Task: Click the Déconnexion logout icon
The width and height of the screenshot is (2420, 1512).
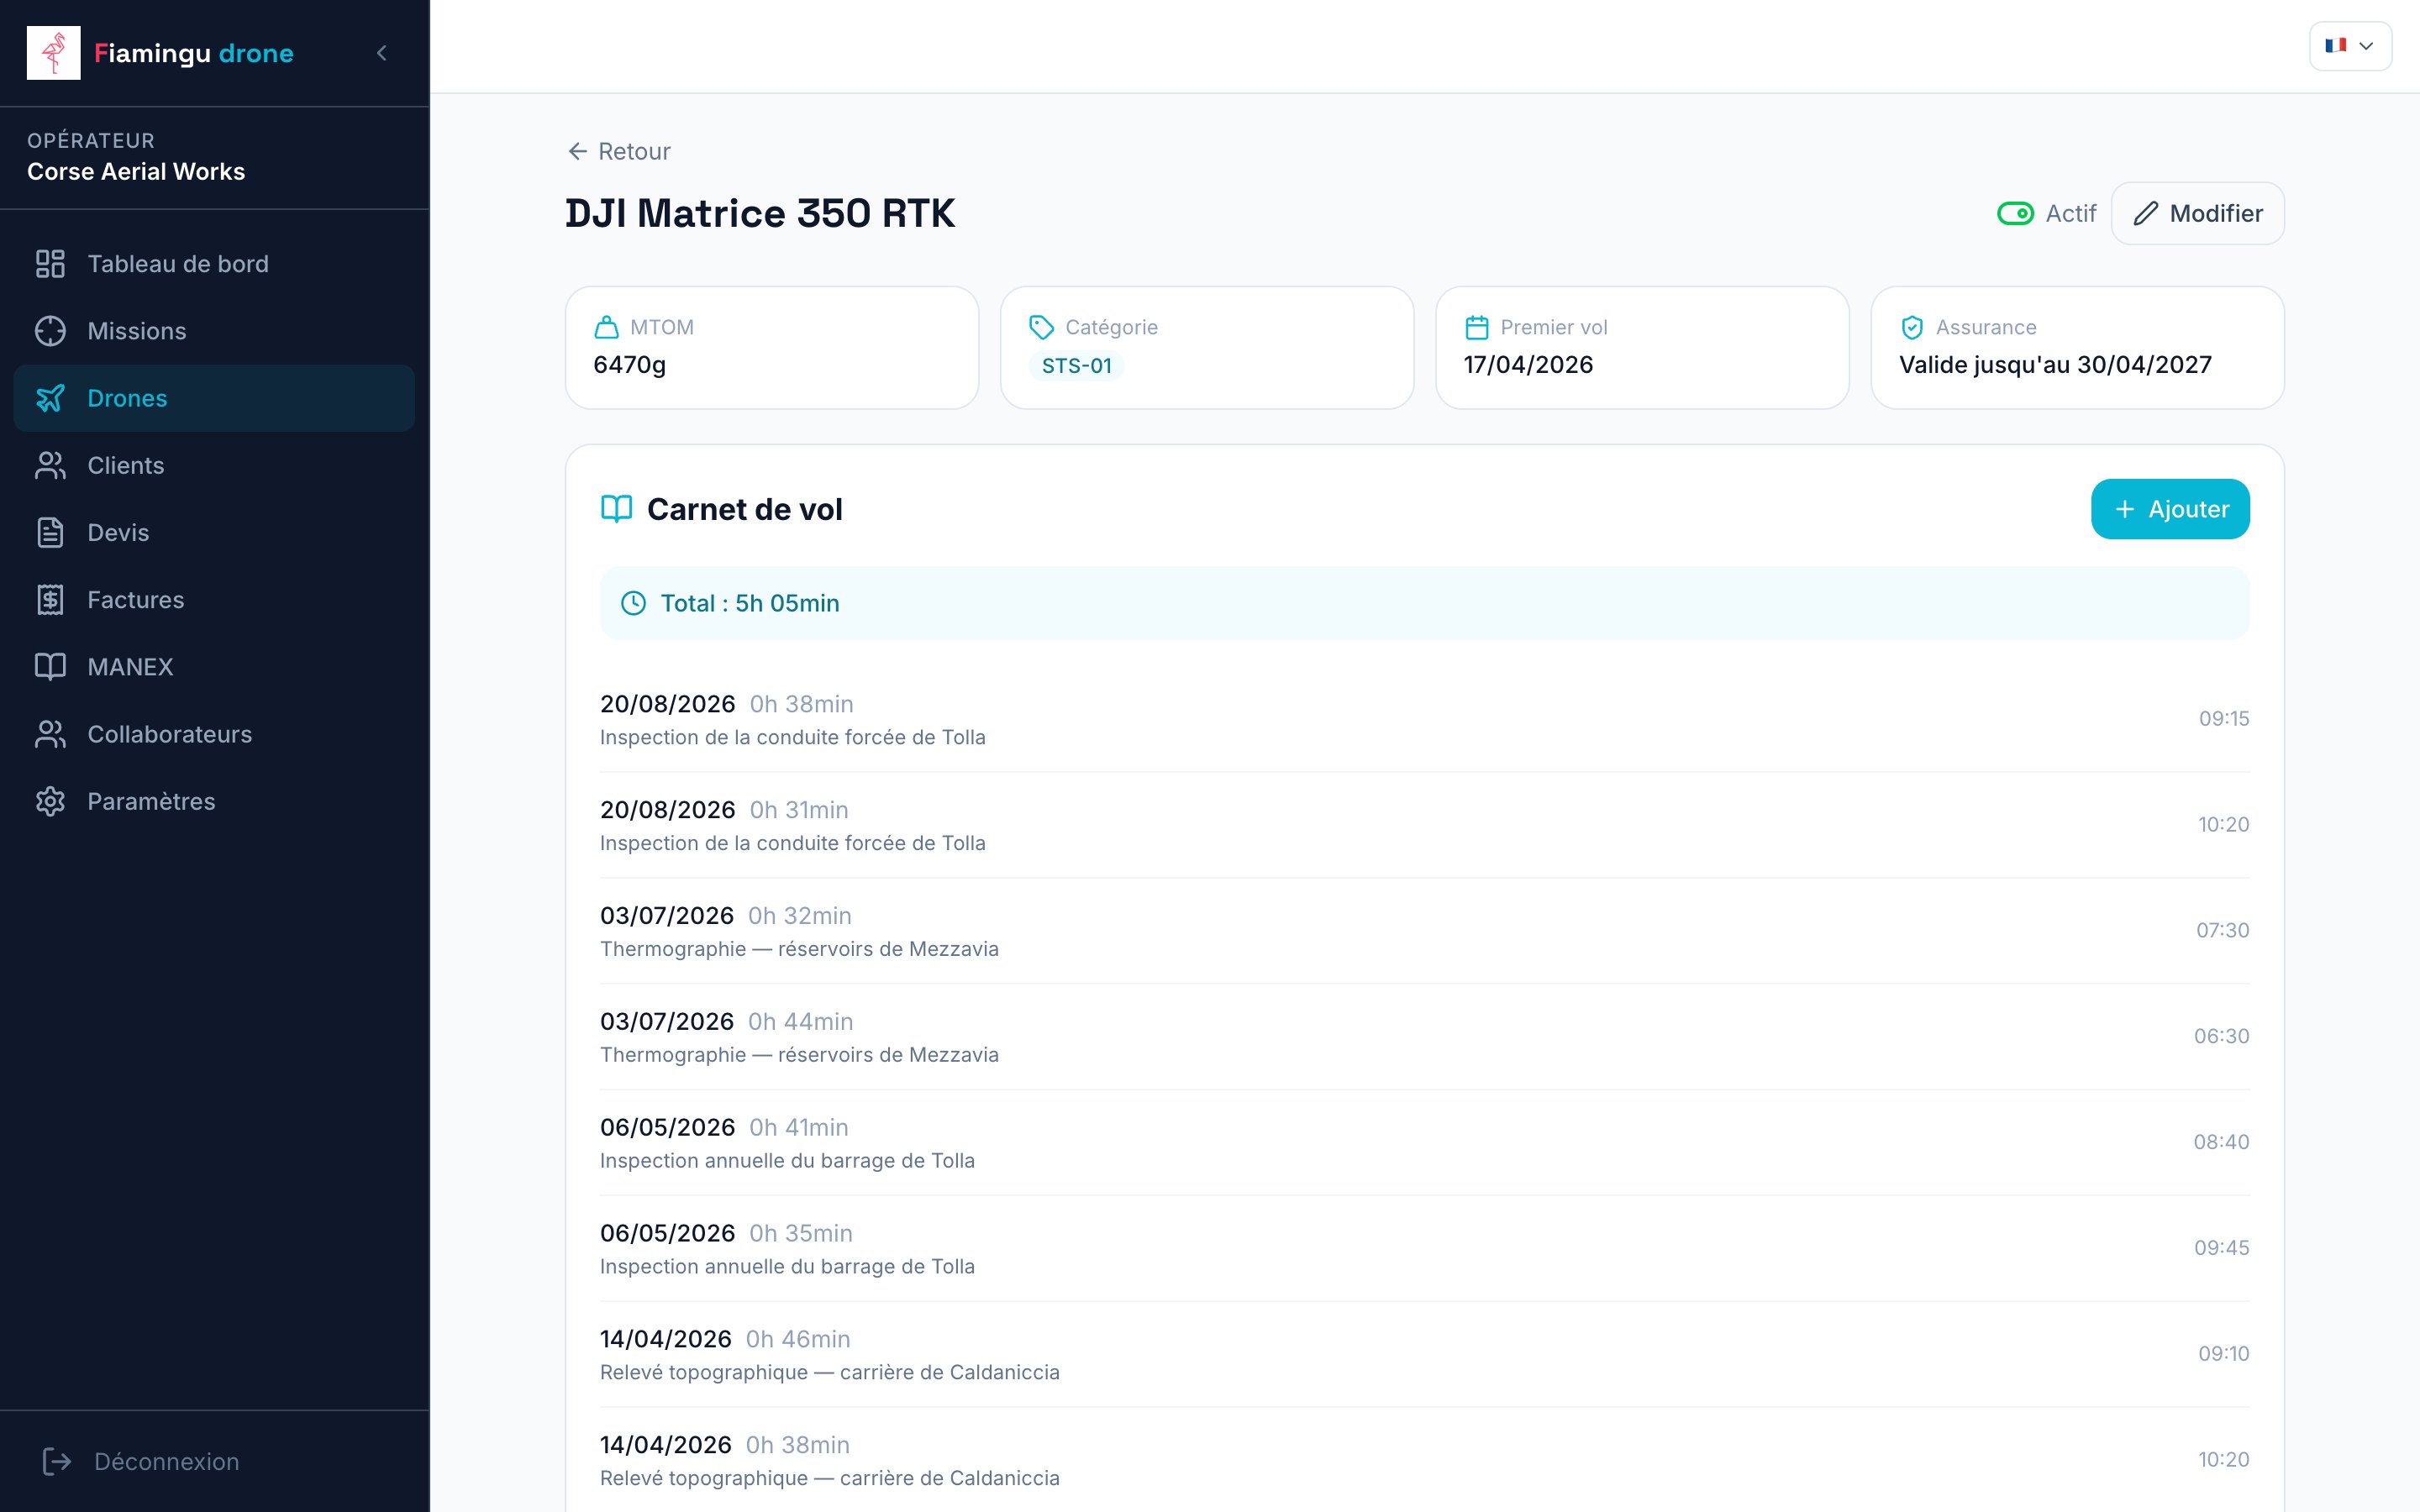Action: (57, 1461)
